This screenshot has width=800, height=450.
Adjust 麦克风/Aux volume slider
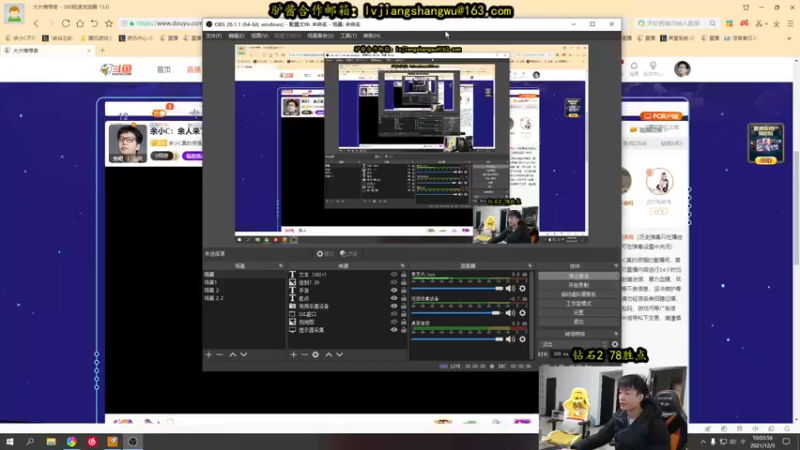tap(458, 288)
